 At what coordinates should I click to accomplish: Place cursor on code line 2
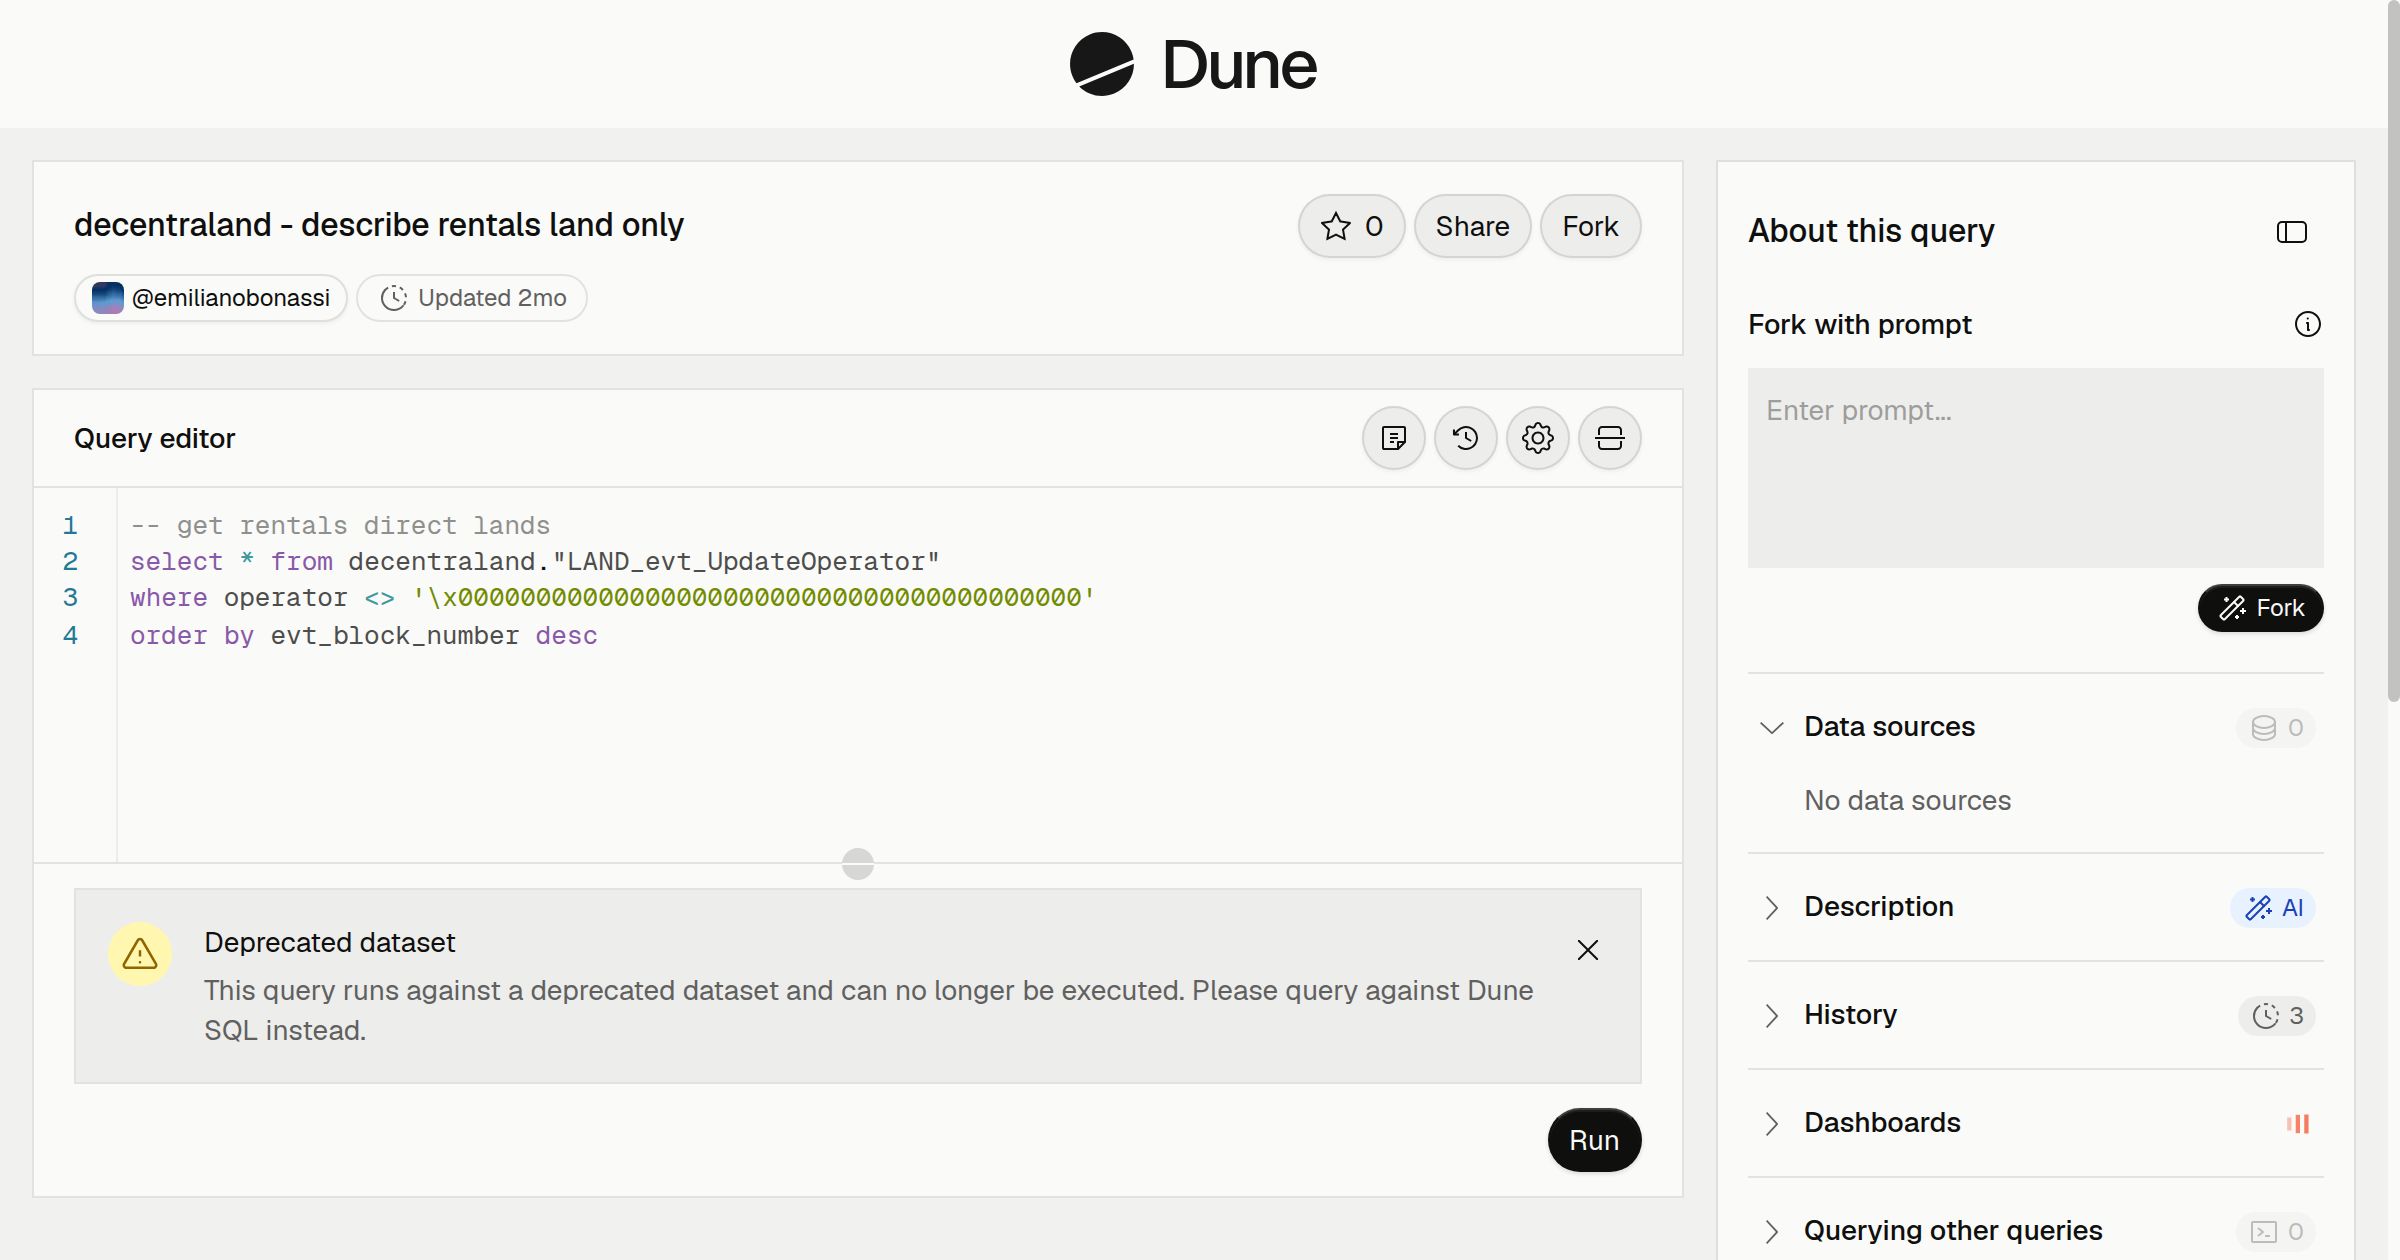(x=535, y=562)
